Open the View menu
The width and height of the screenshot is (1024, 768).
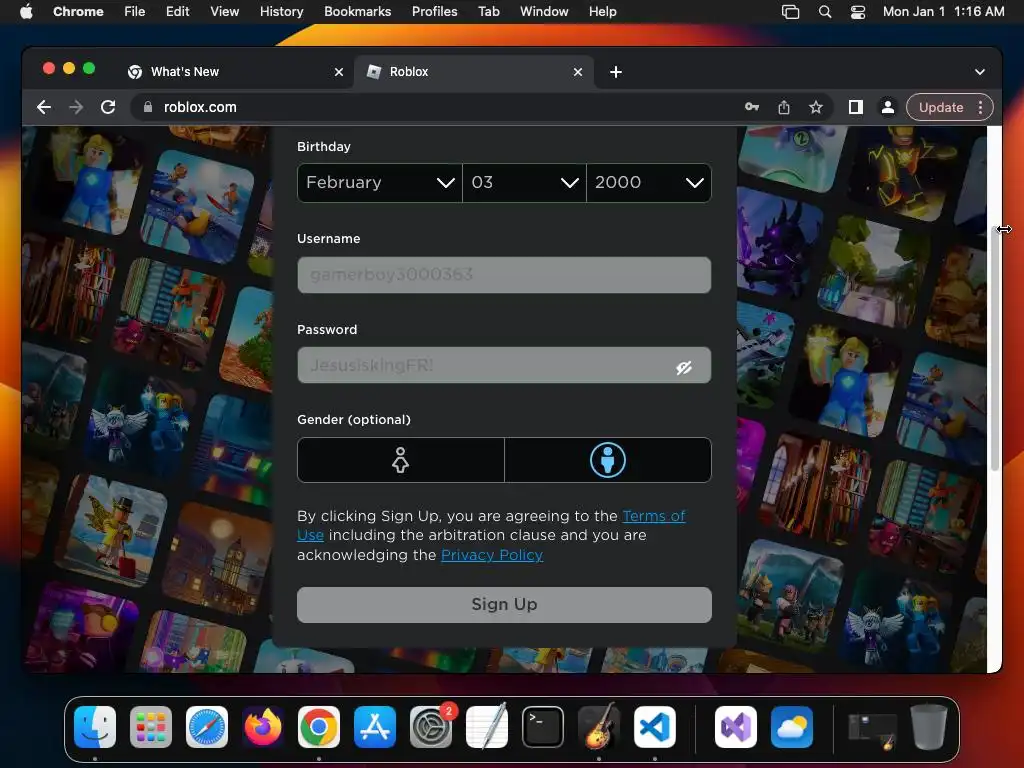(x=224, y=12)
